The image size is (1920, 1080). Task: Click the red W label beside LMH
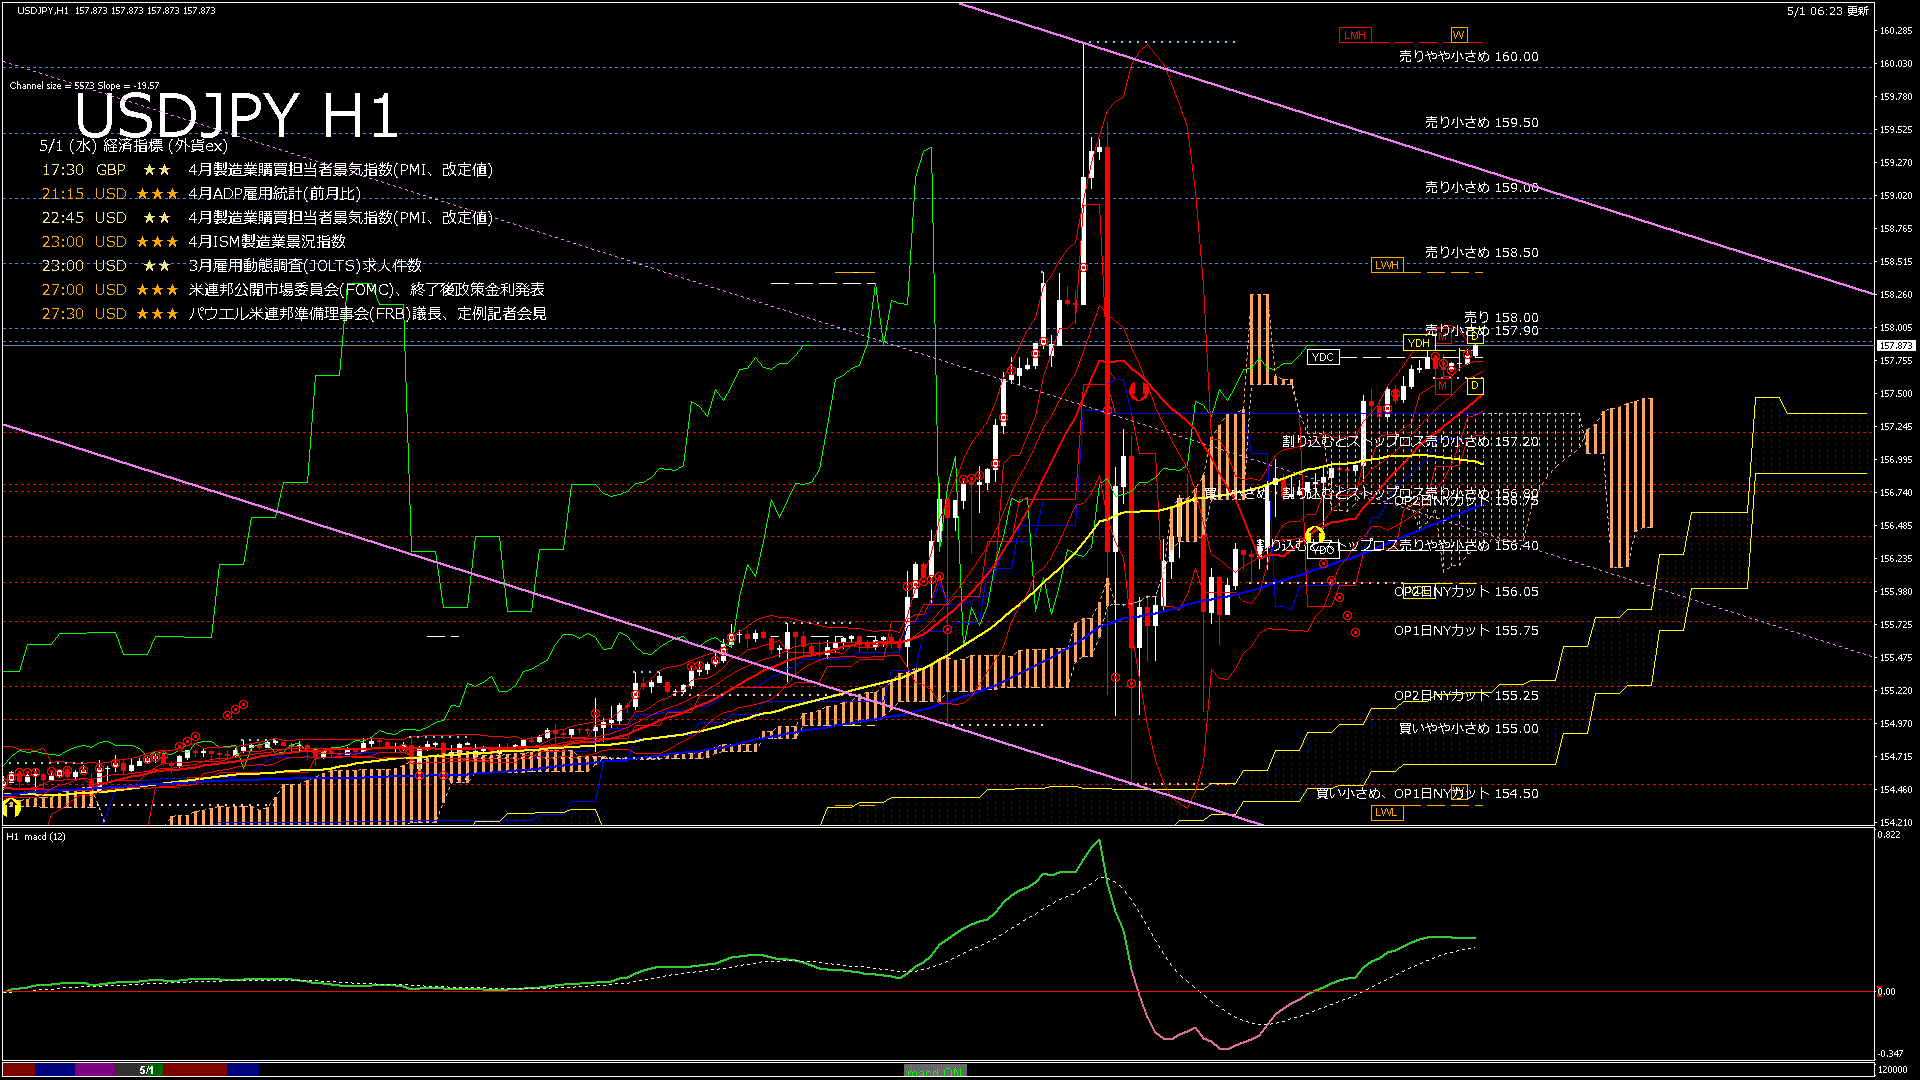tap(1459, 35)
